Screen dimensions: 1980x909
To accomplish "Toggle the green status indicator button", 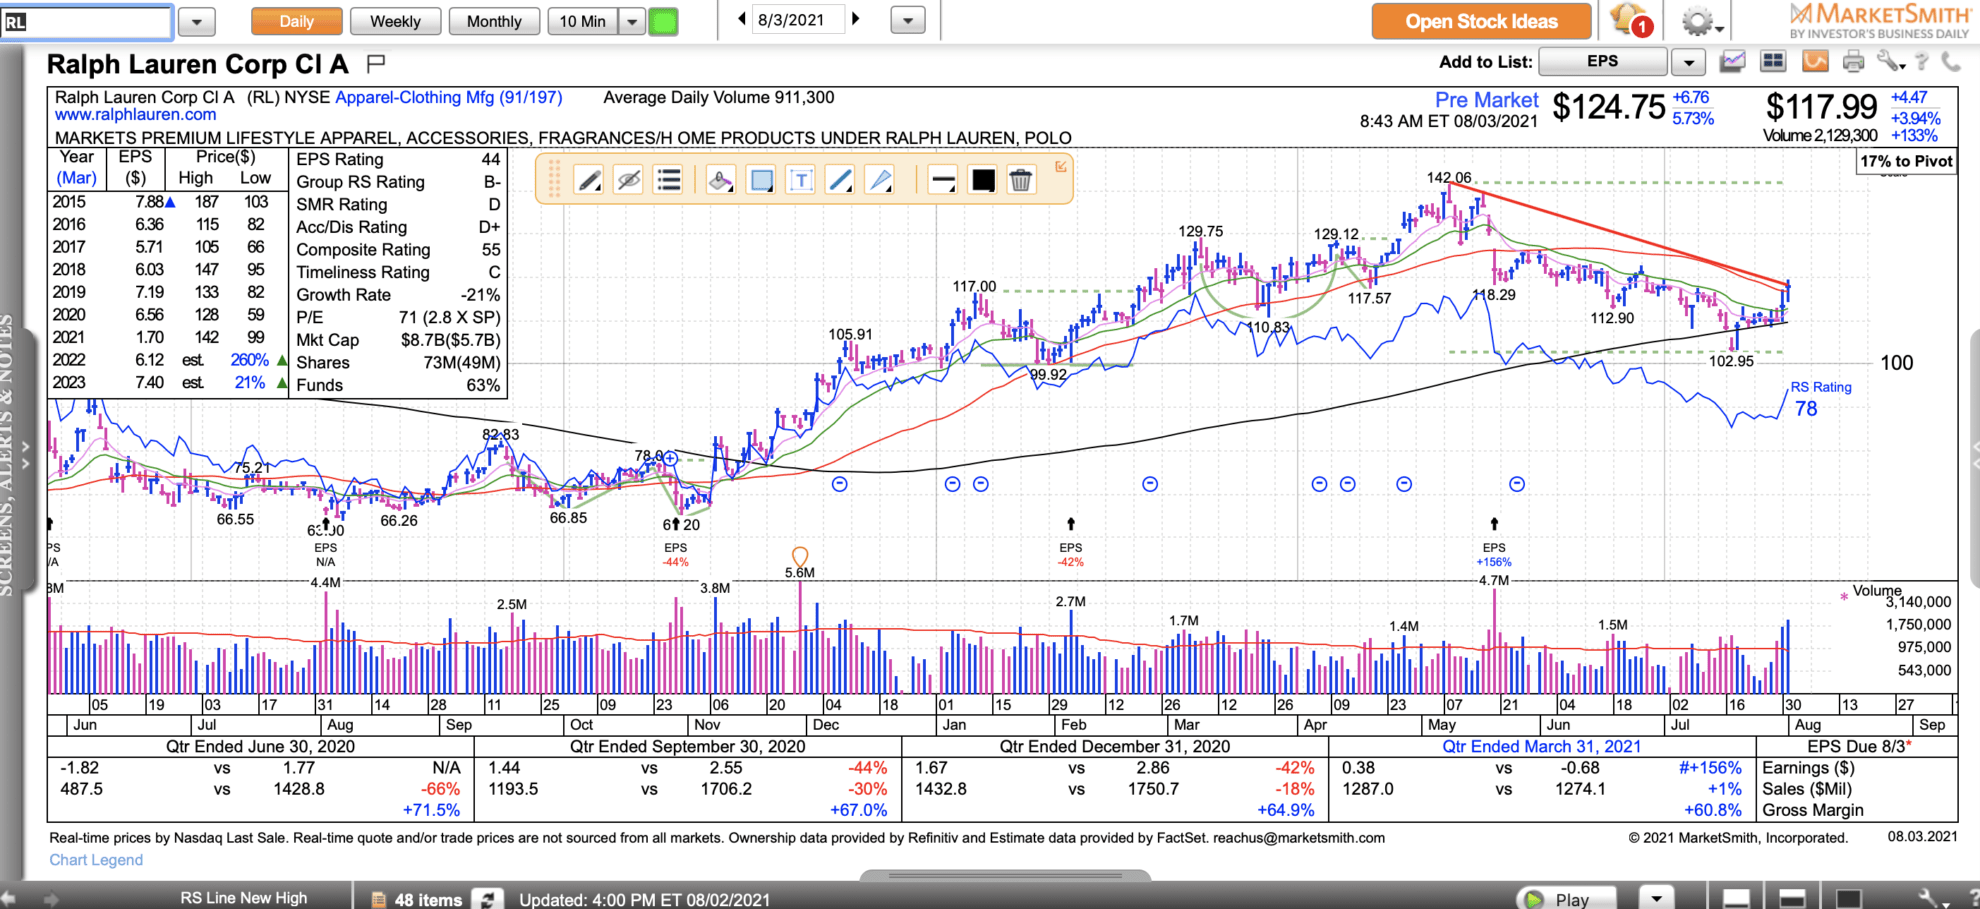I will click(664, 21).
